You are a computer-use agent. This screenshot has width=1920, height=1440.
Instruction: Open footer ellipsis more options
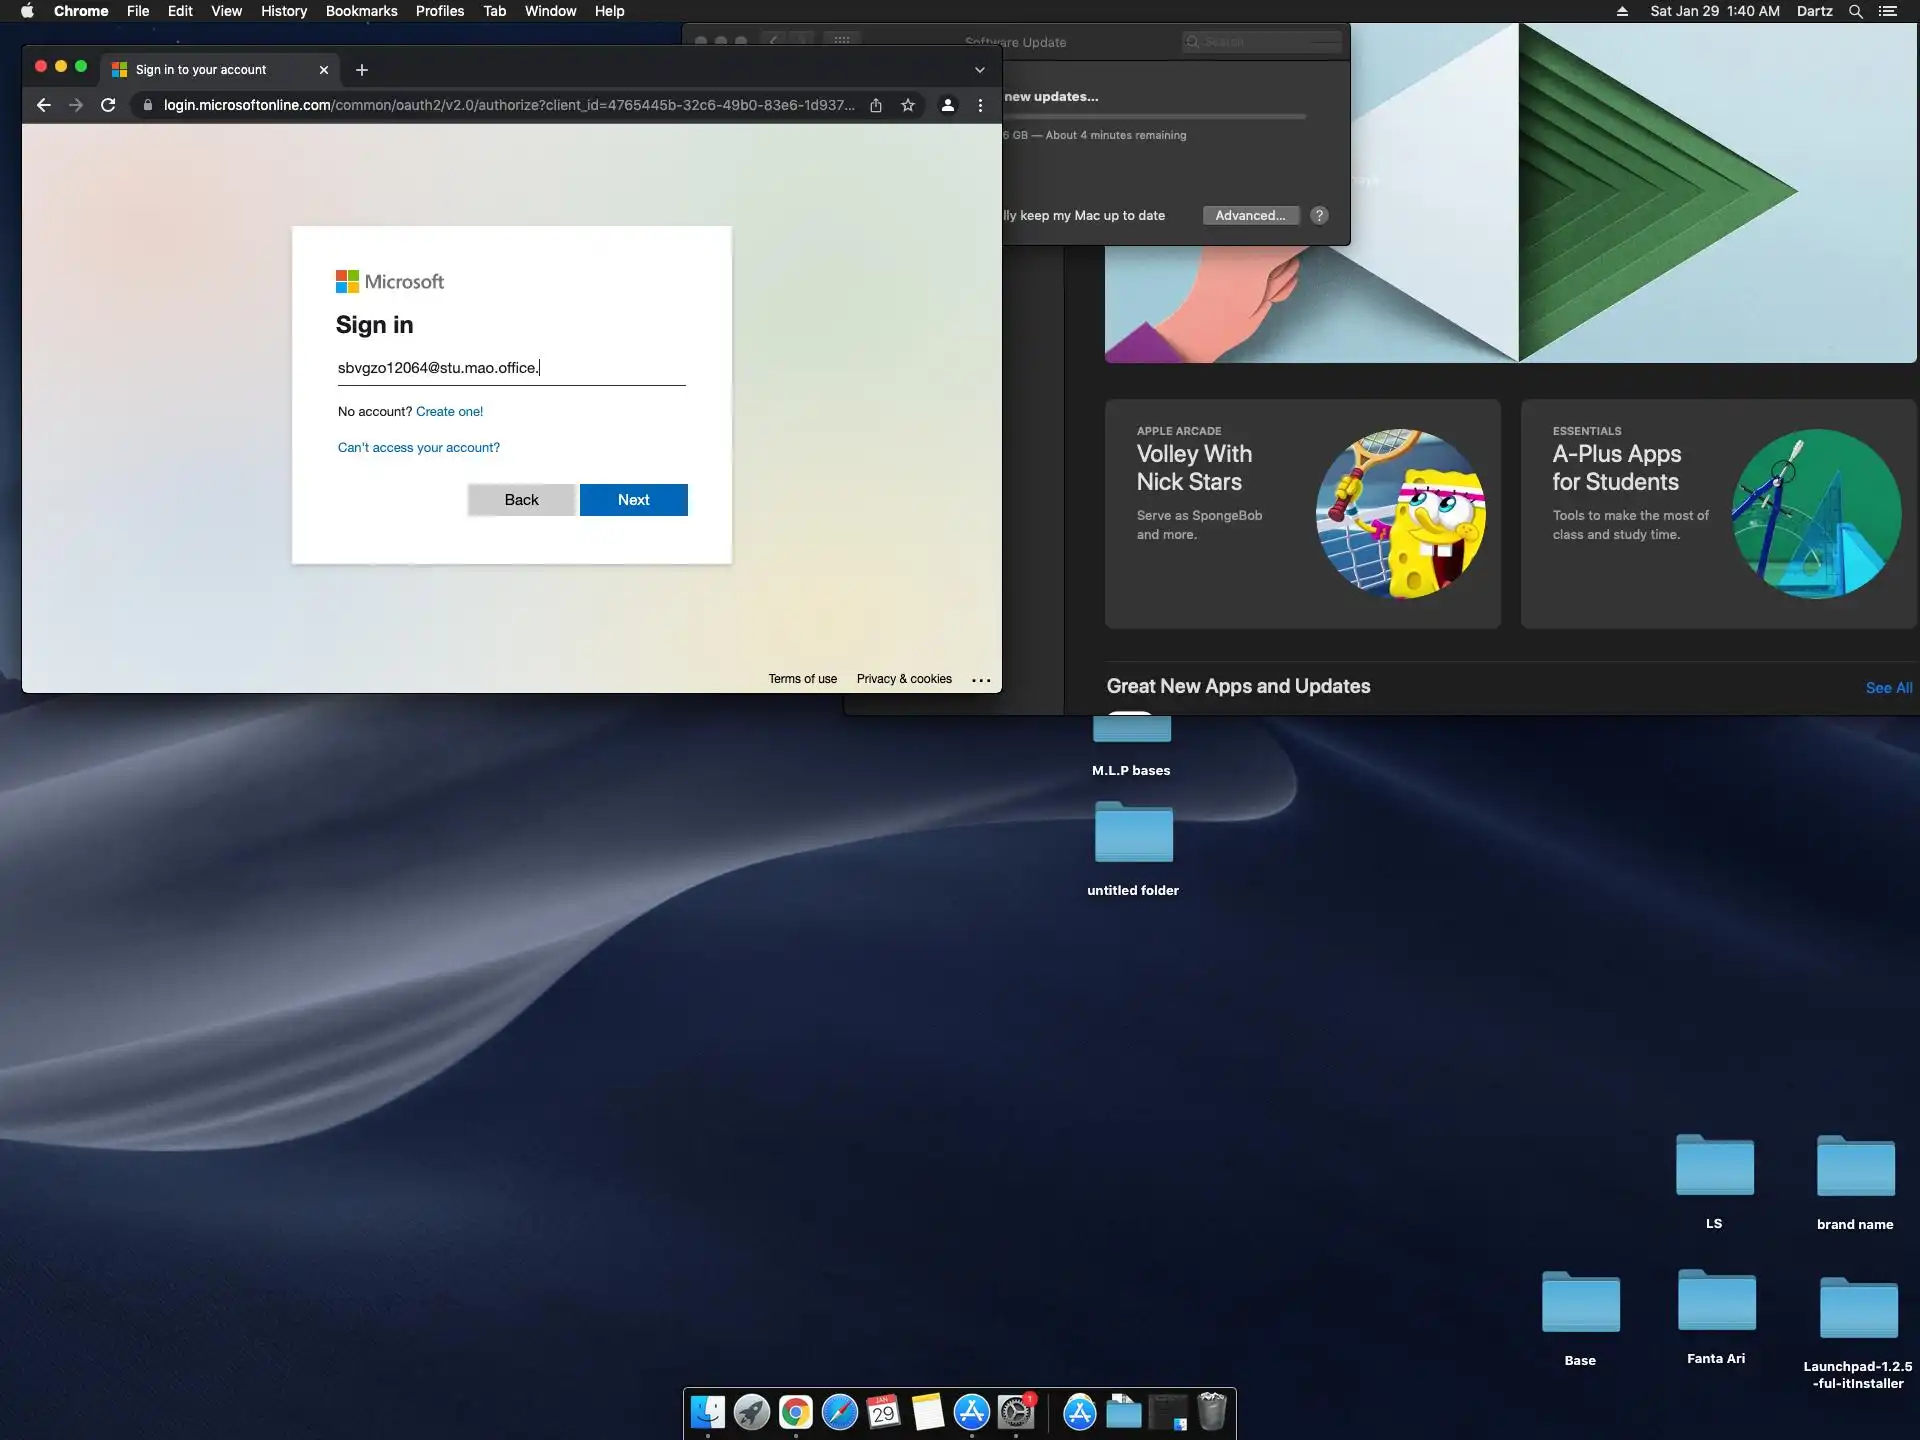(x=981, y=680)
